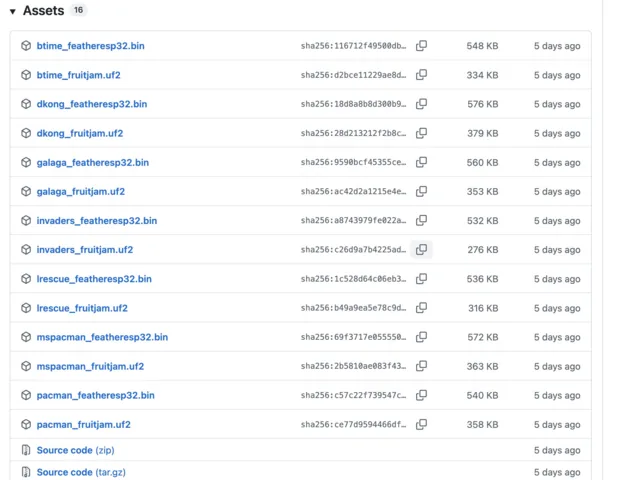Download dkong_fruitjam.uf2
640x480 pixels.
[80, 133]
